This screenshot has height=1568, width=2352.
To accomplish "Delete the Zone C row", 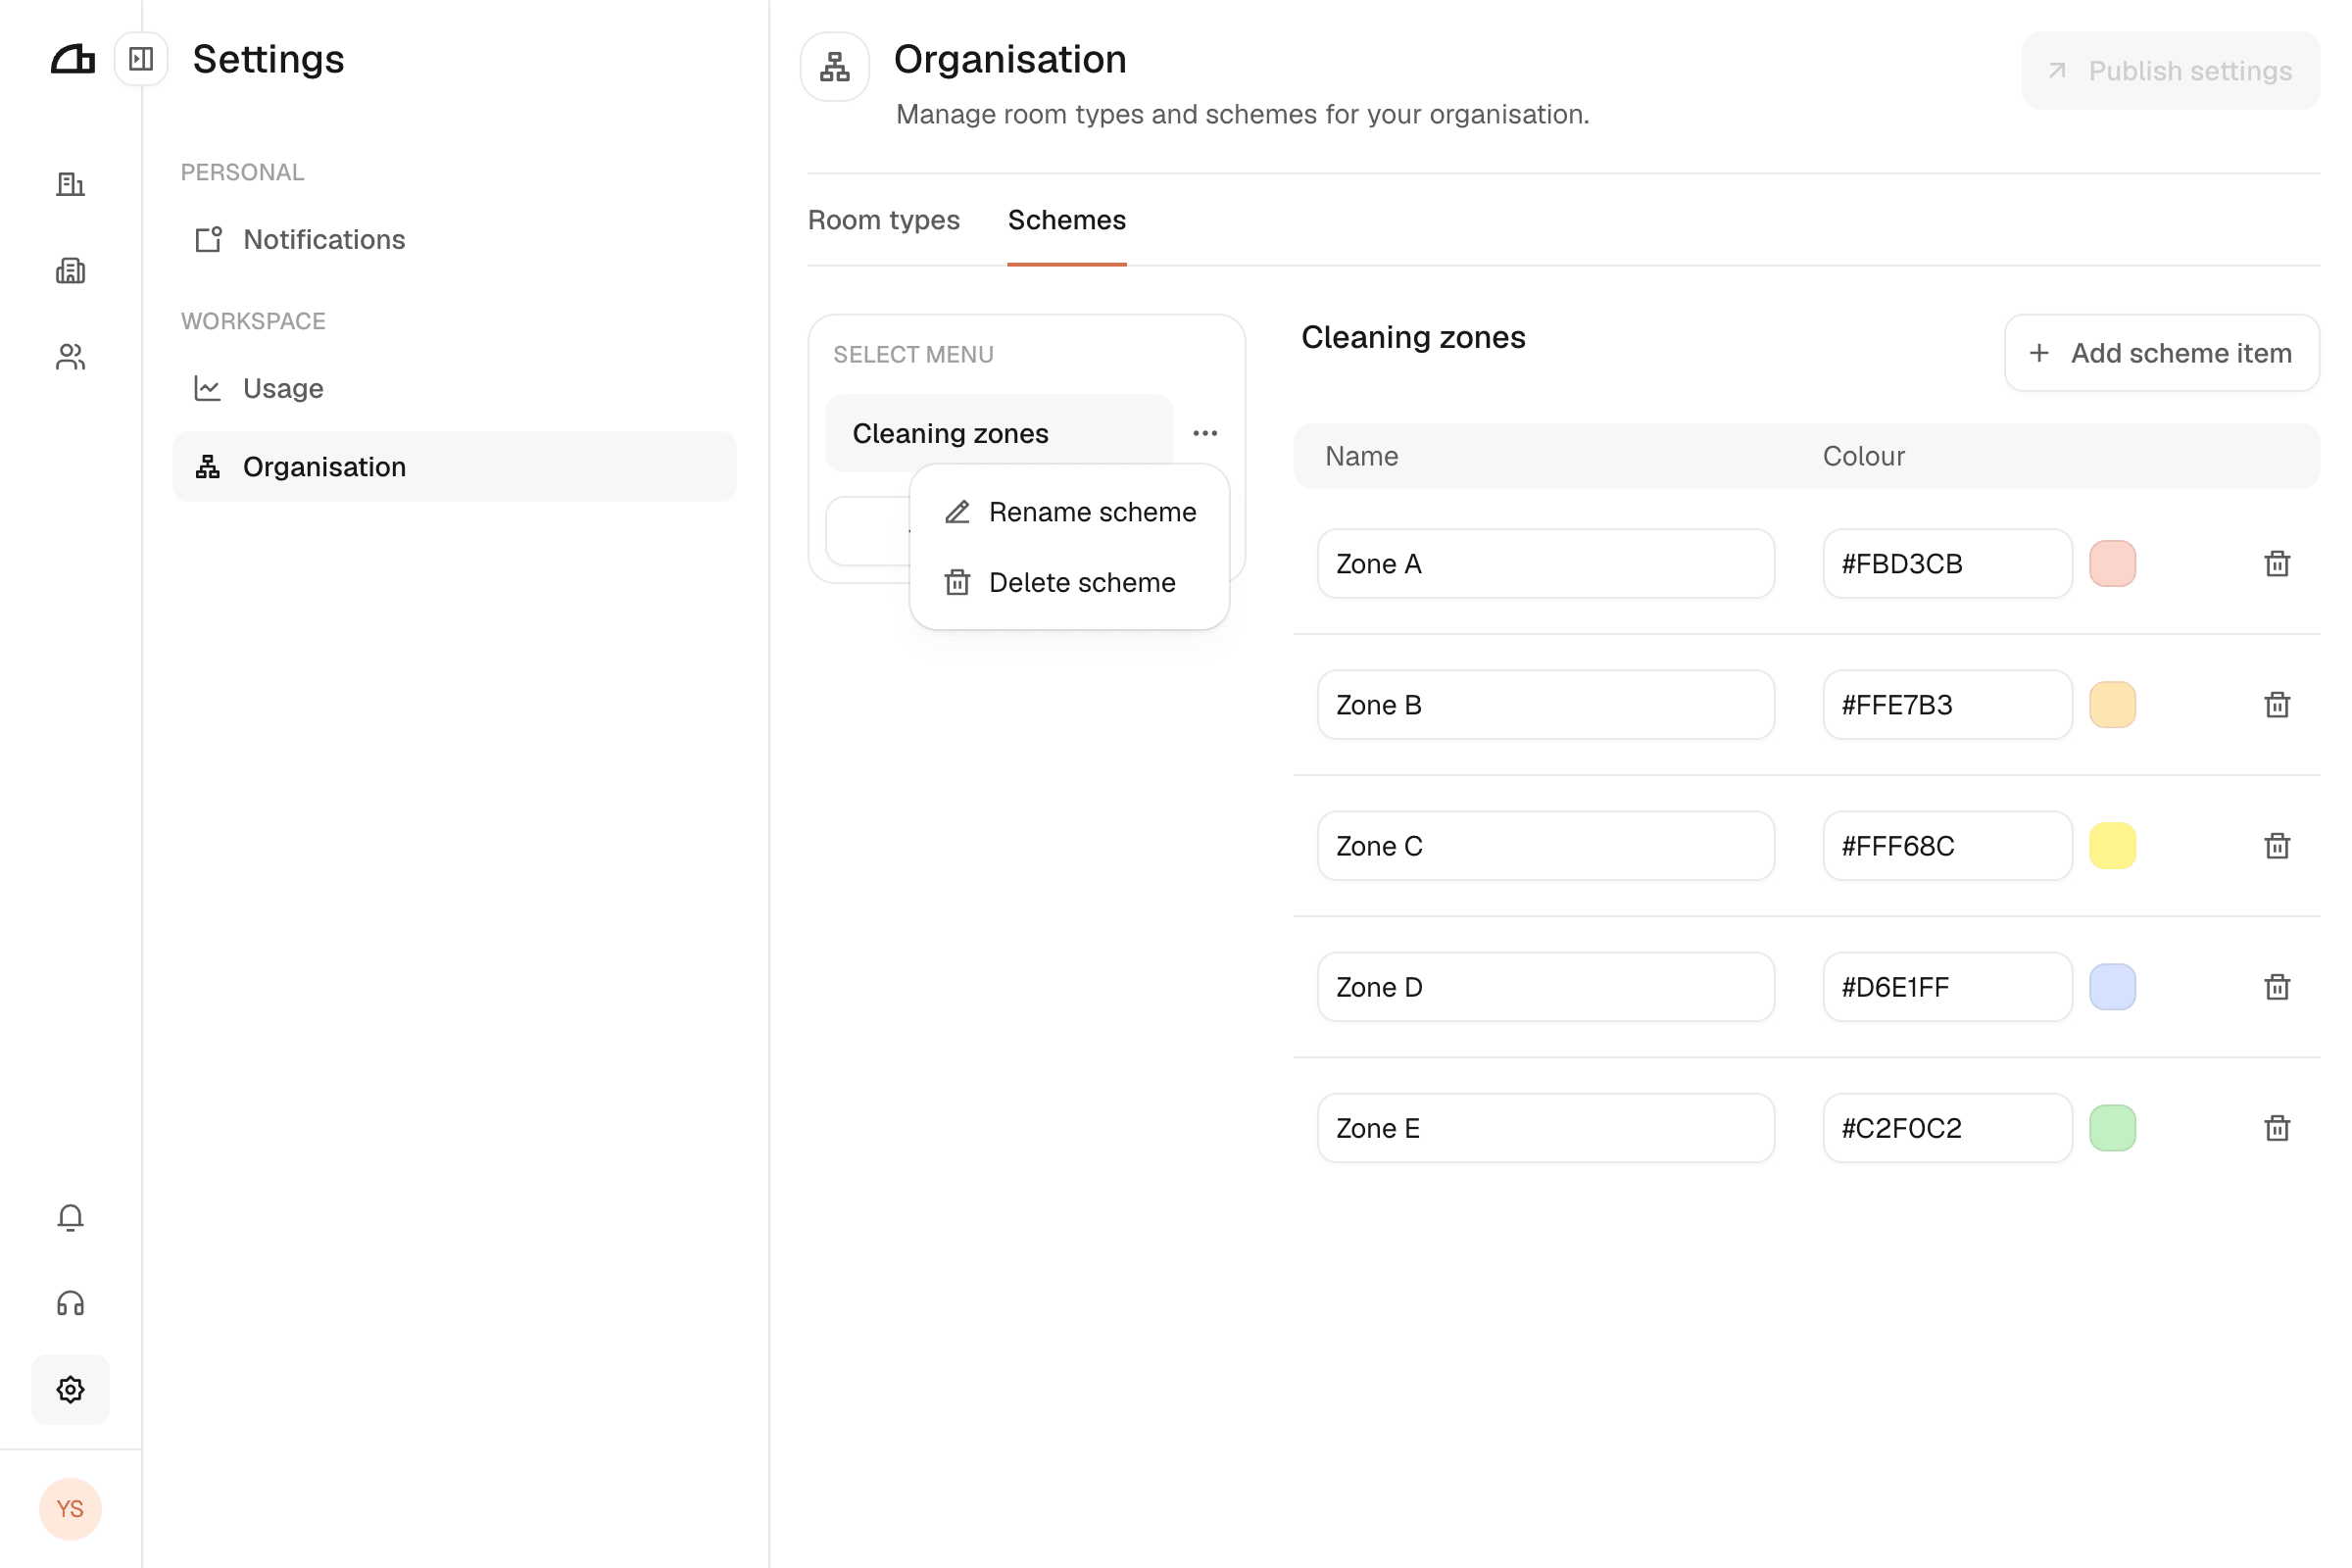I will click(2277, 846).
